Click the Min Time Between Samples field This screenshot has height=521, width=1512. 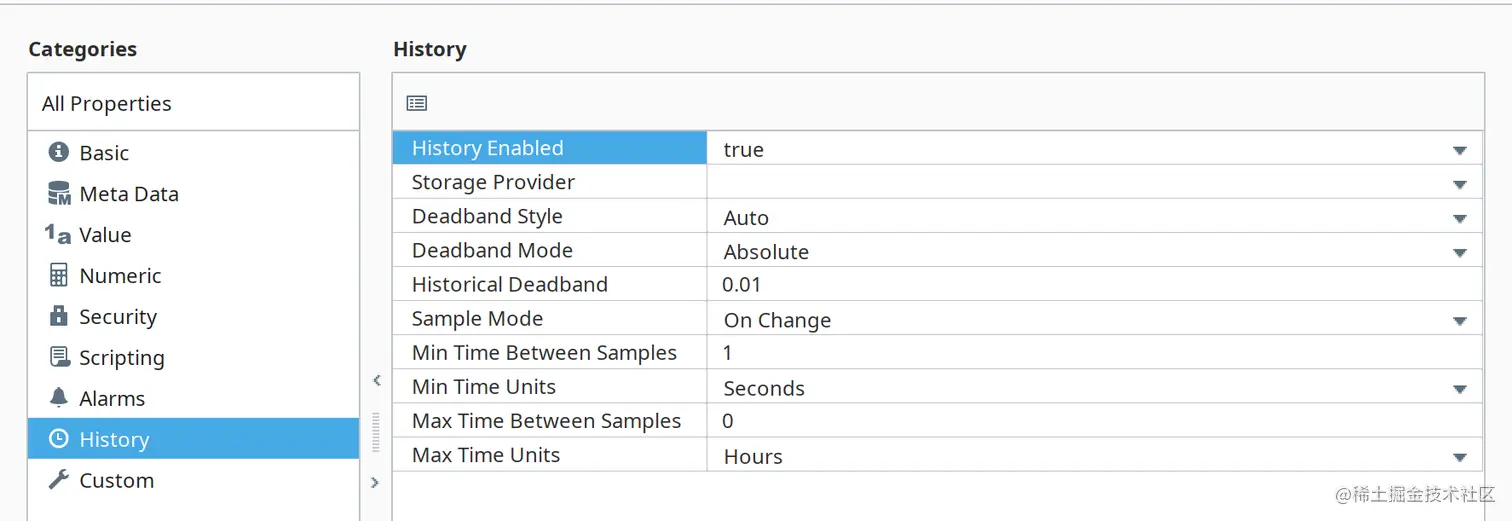(x=1094, y=353)
